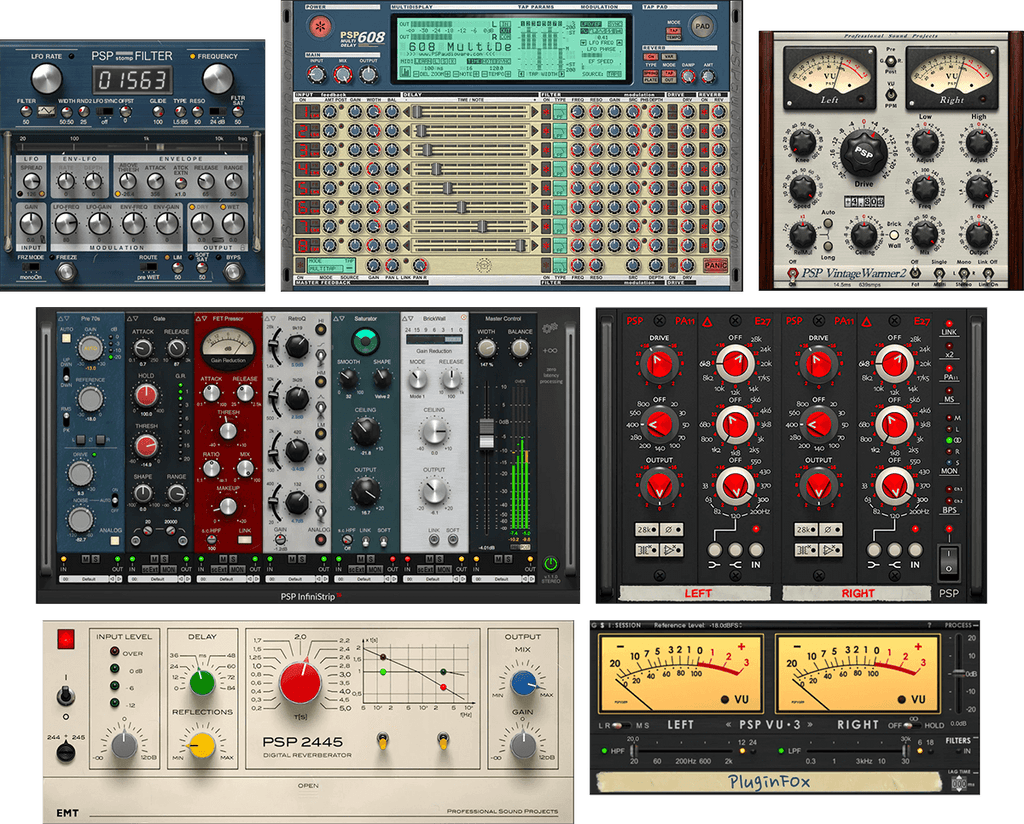The image size is (1024, 824).
Task: Click the left yellow toggle switch on PSP 2445
Action: point(383,740)
